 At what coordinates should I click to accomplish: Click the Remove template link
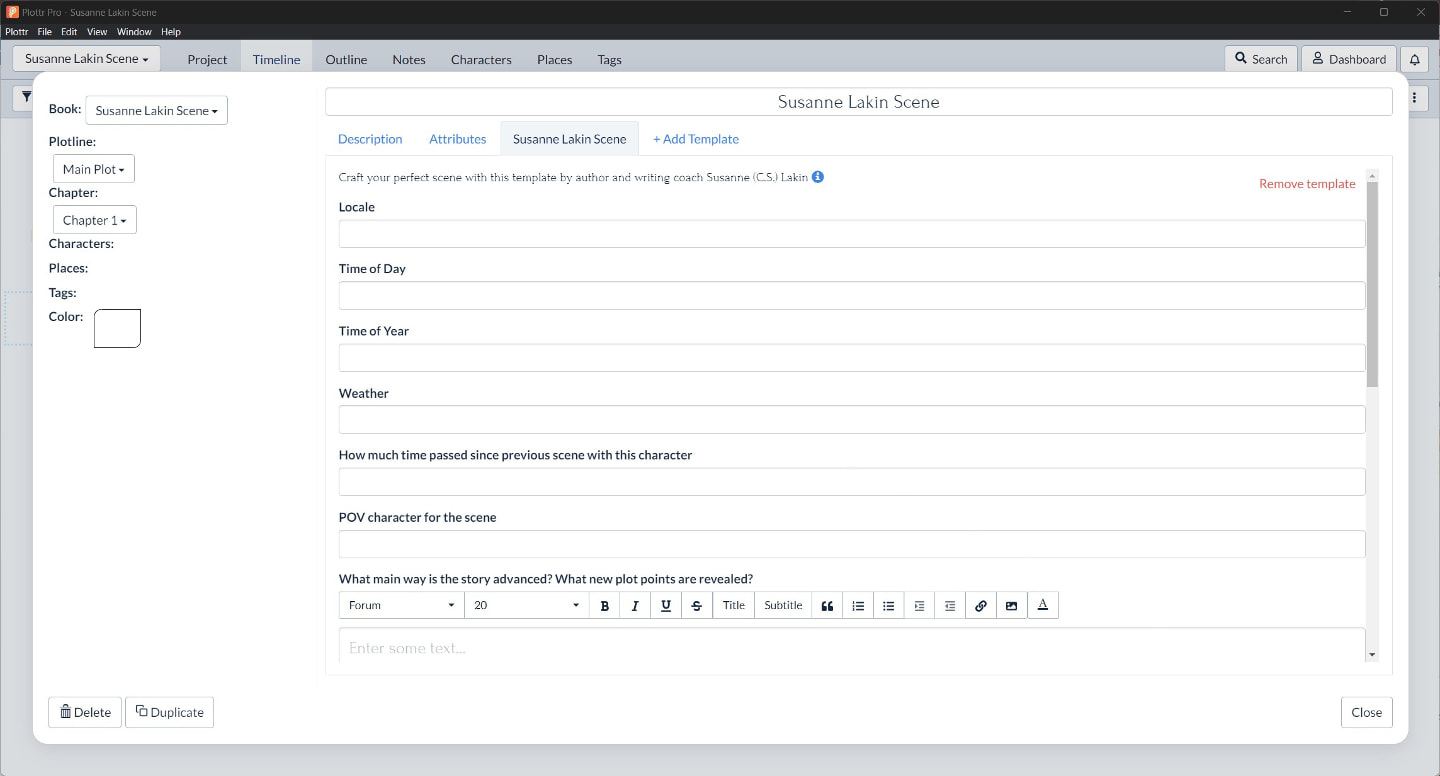(1307, 184)
